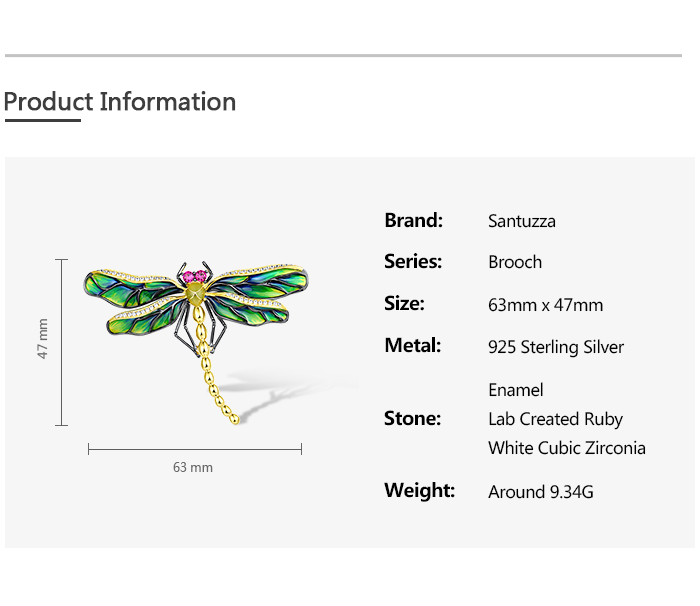The height and width of the screenshot is (606, 700).
Task: Click the Santuzza brand name
Action: coord(521,221)
